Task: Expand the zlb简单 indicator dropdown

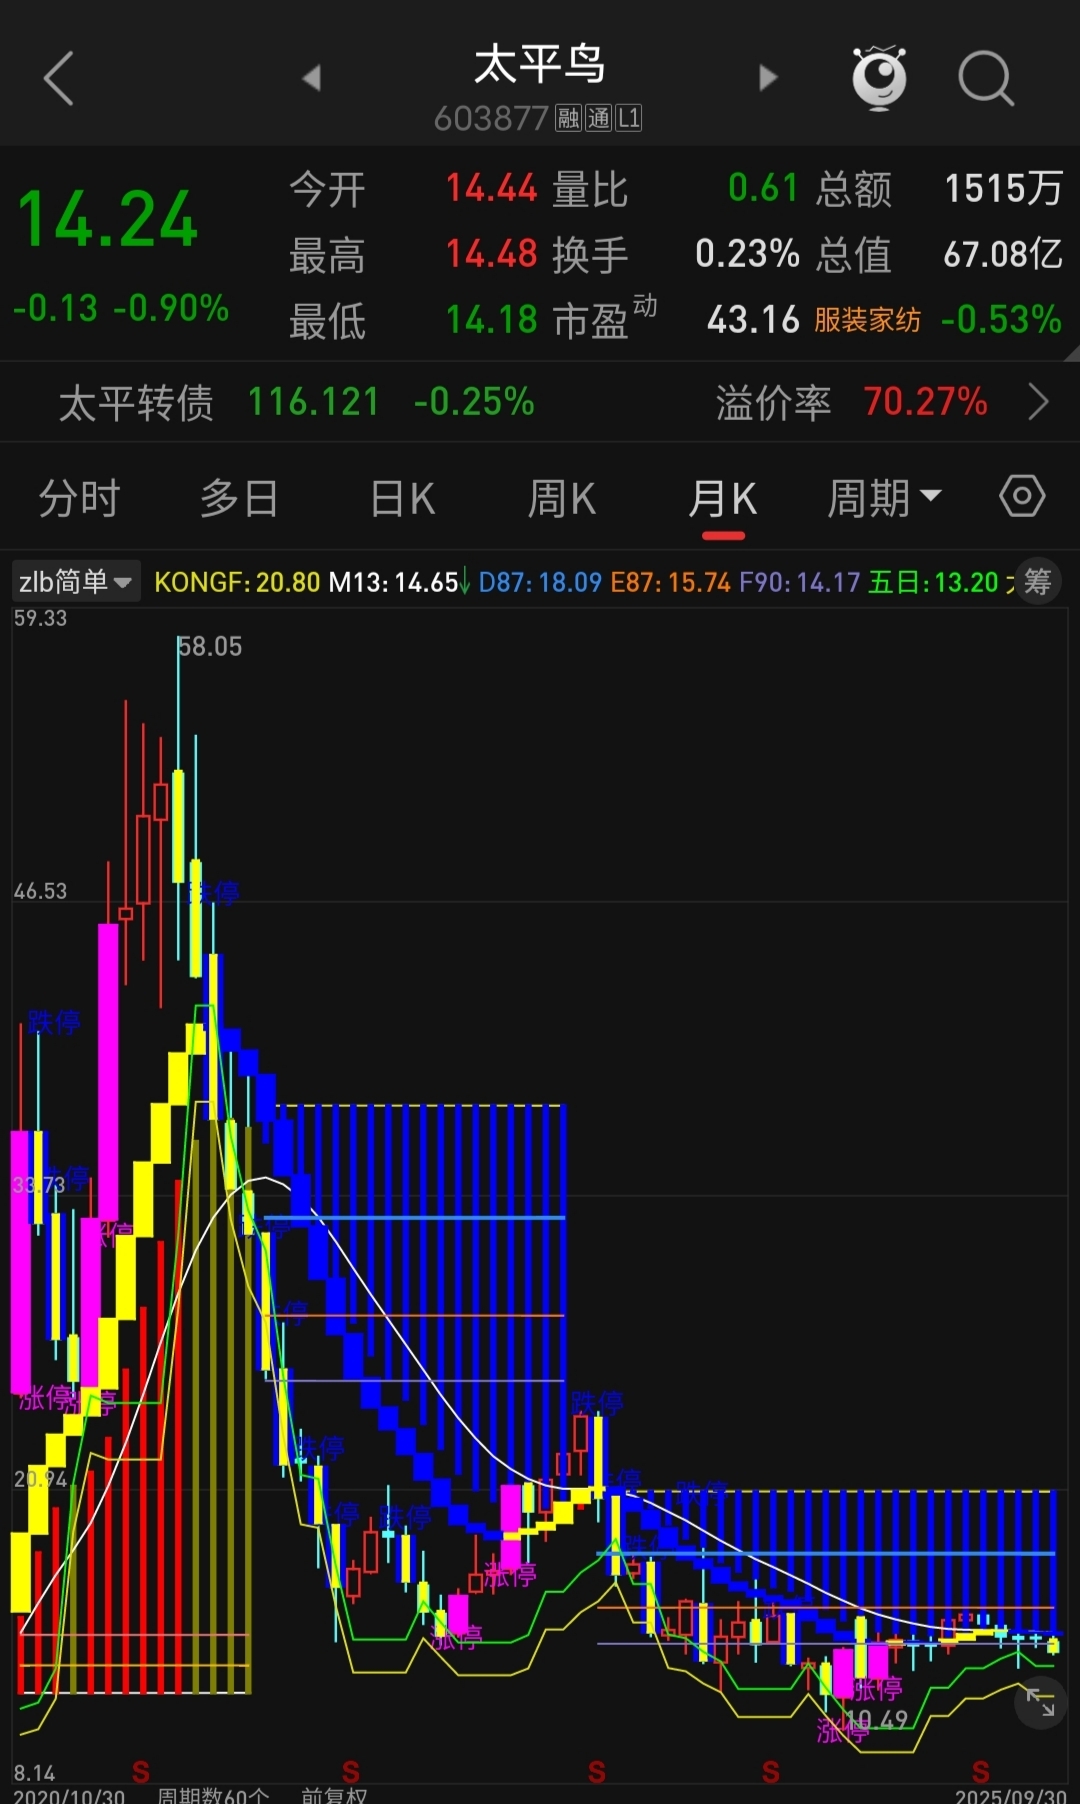Action: (x=76, y=581)
